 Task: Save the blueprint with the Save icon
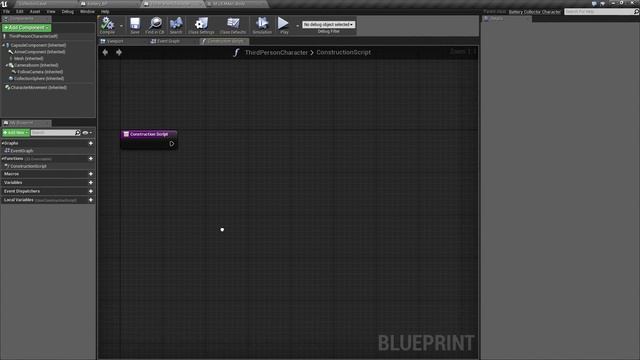coord(135,25)
